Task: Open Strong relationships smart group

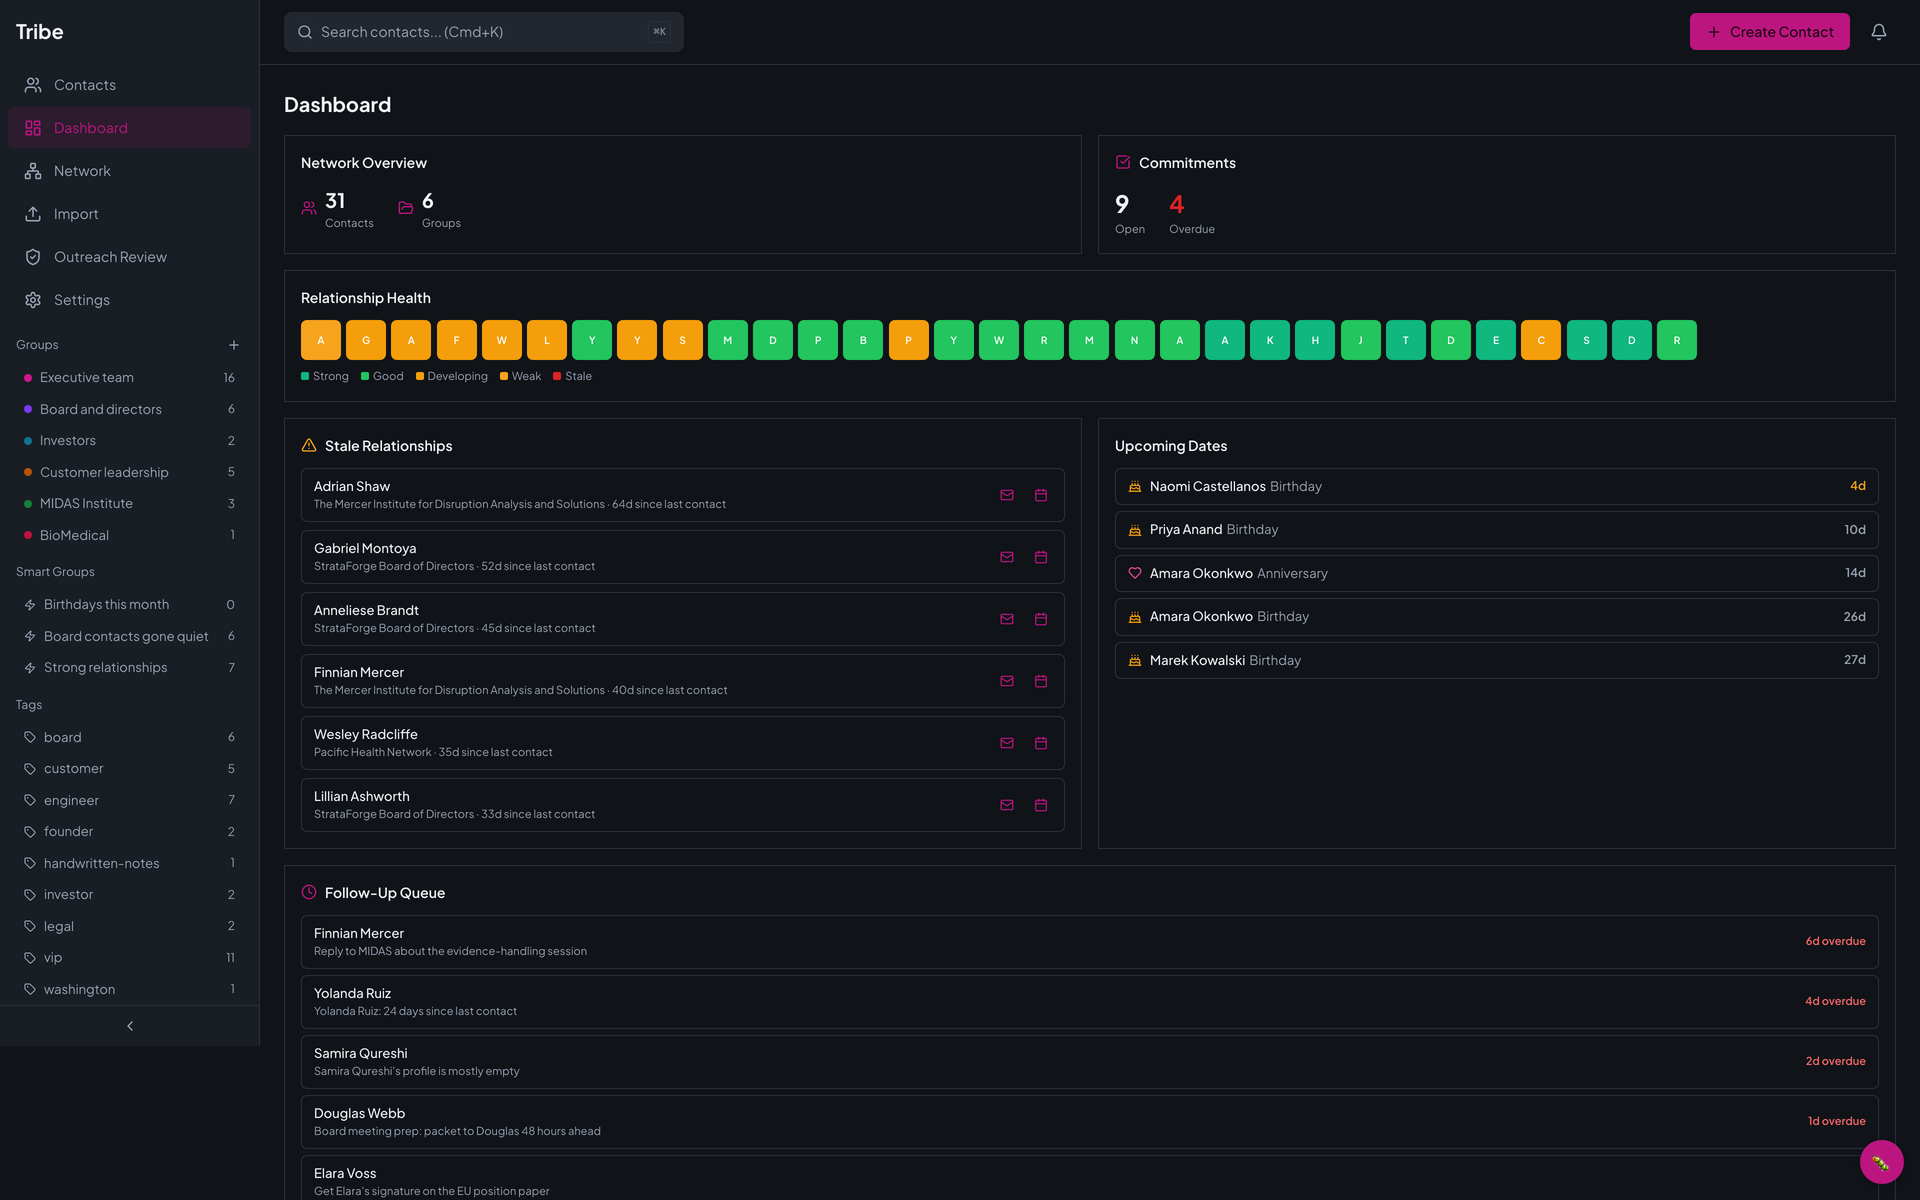Action: click(129, 668)
